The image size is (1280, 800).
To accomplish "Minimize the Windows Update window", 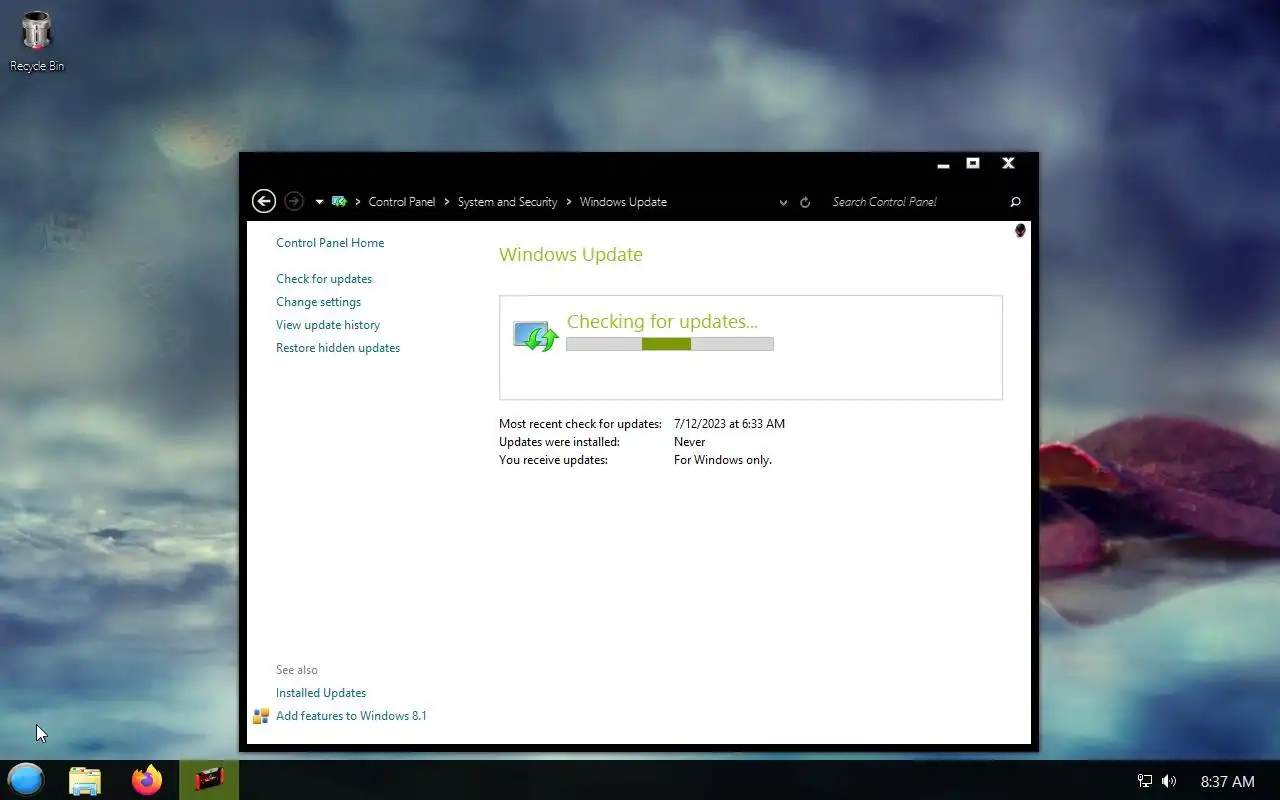I will [x=943, y=165].
